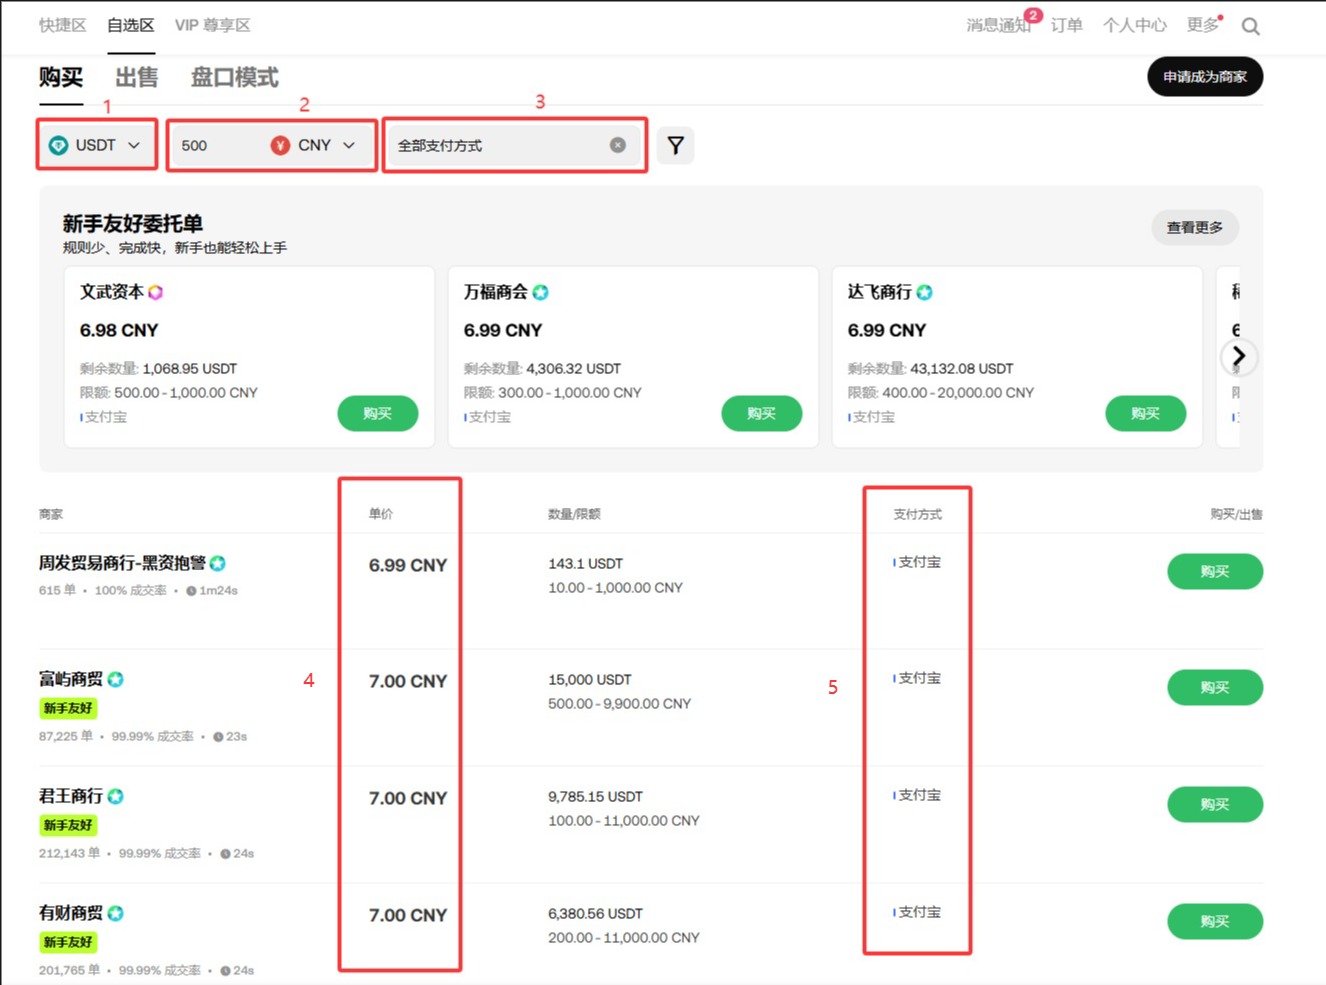
Task: Click the 15,000 USDT quantity text
Action: [x=590, y=680]
